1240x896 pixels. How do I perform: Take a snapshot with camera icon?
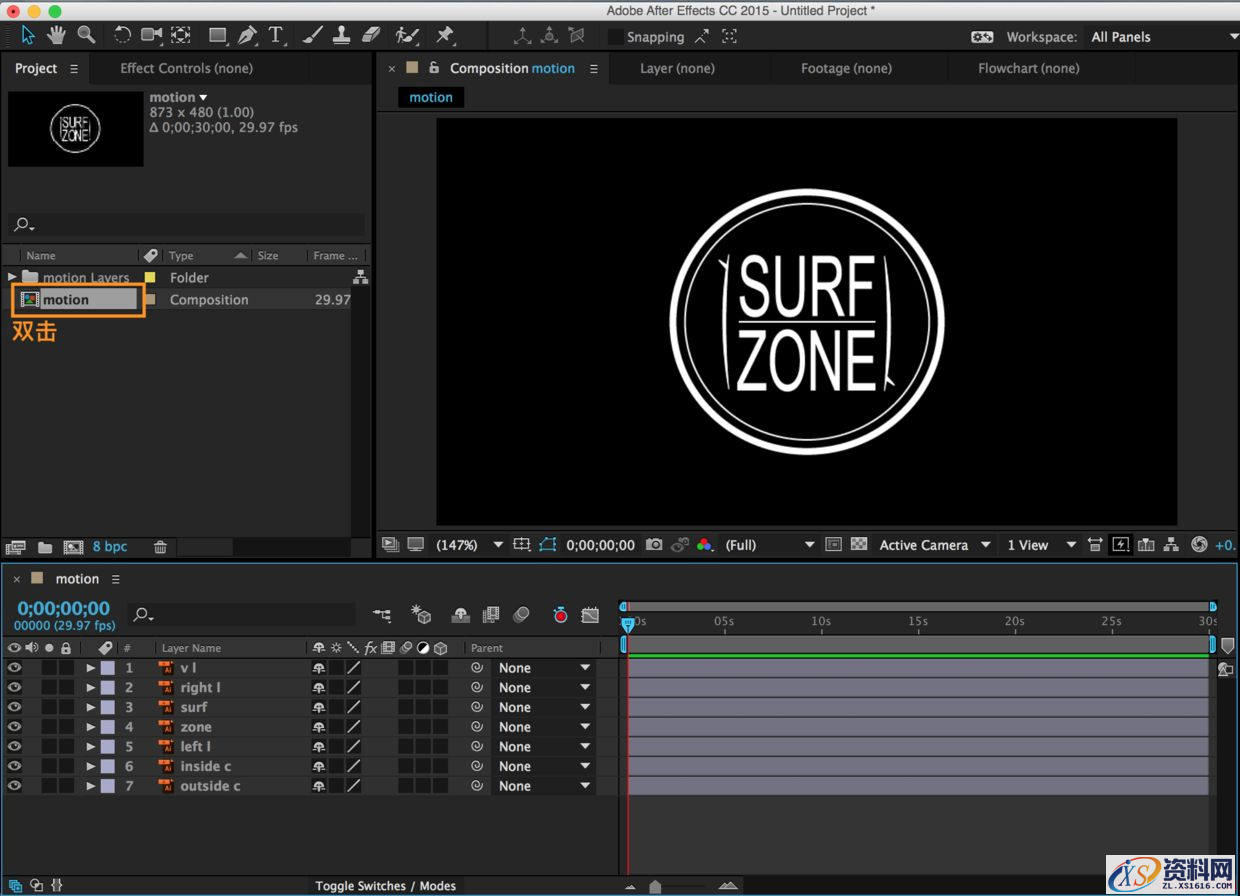click(x=654, y=545)
